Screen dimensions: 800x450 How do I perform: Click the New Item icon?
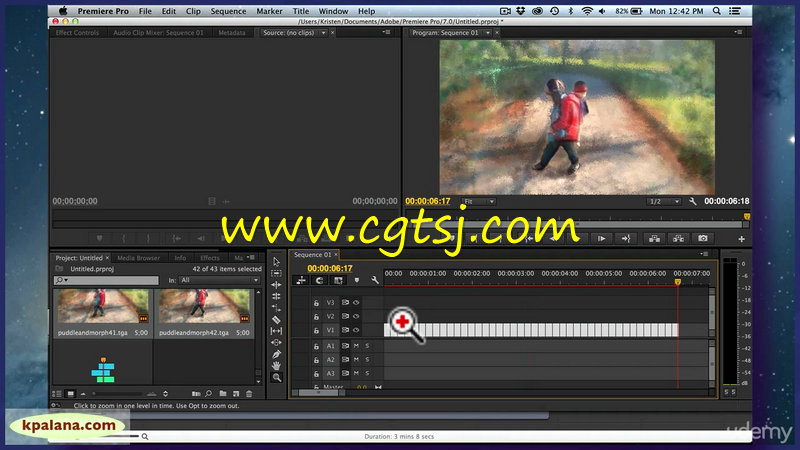click(236, 394)
